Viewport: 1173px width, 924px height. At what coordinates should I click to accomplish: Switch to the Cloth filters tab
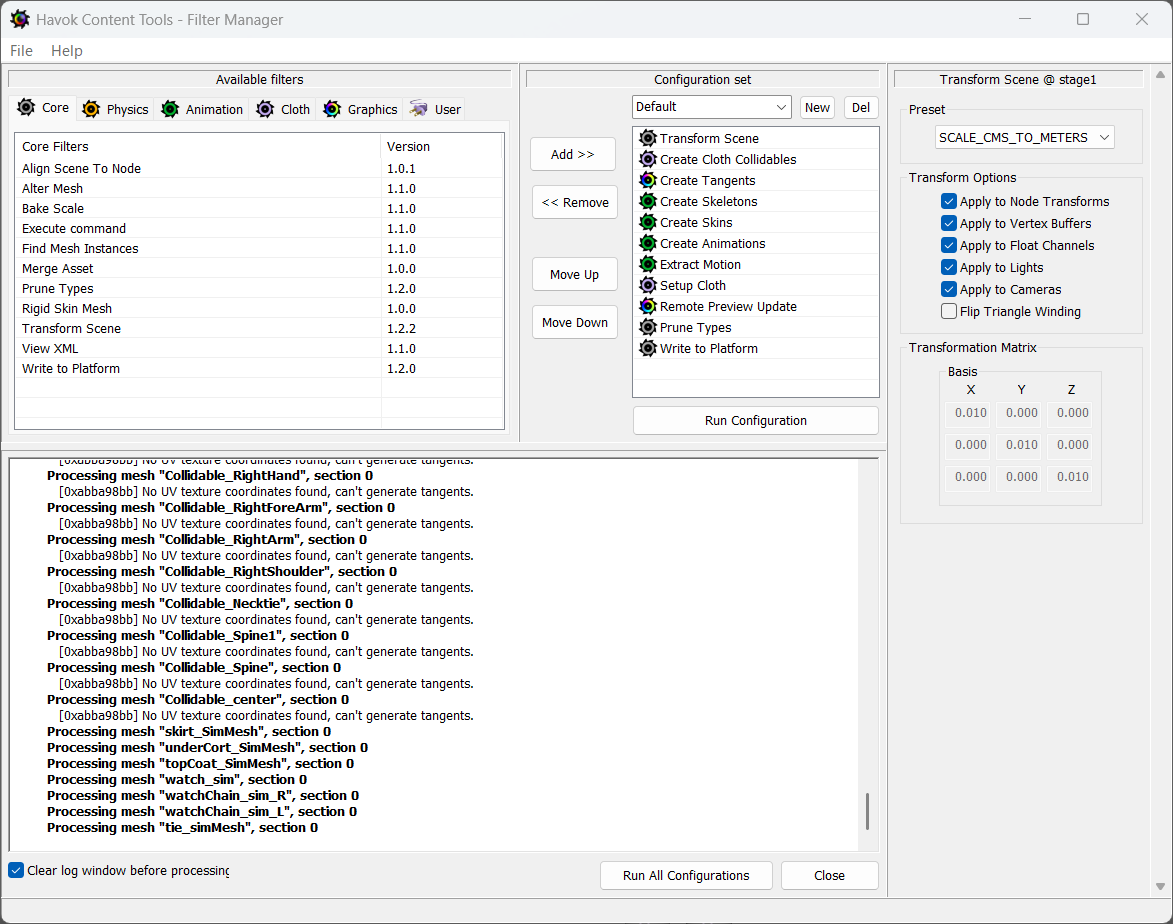284,109
